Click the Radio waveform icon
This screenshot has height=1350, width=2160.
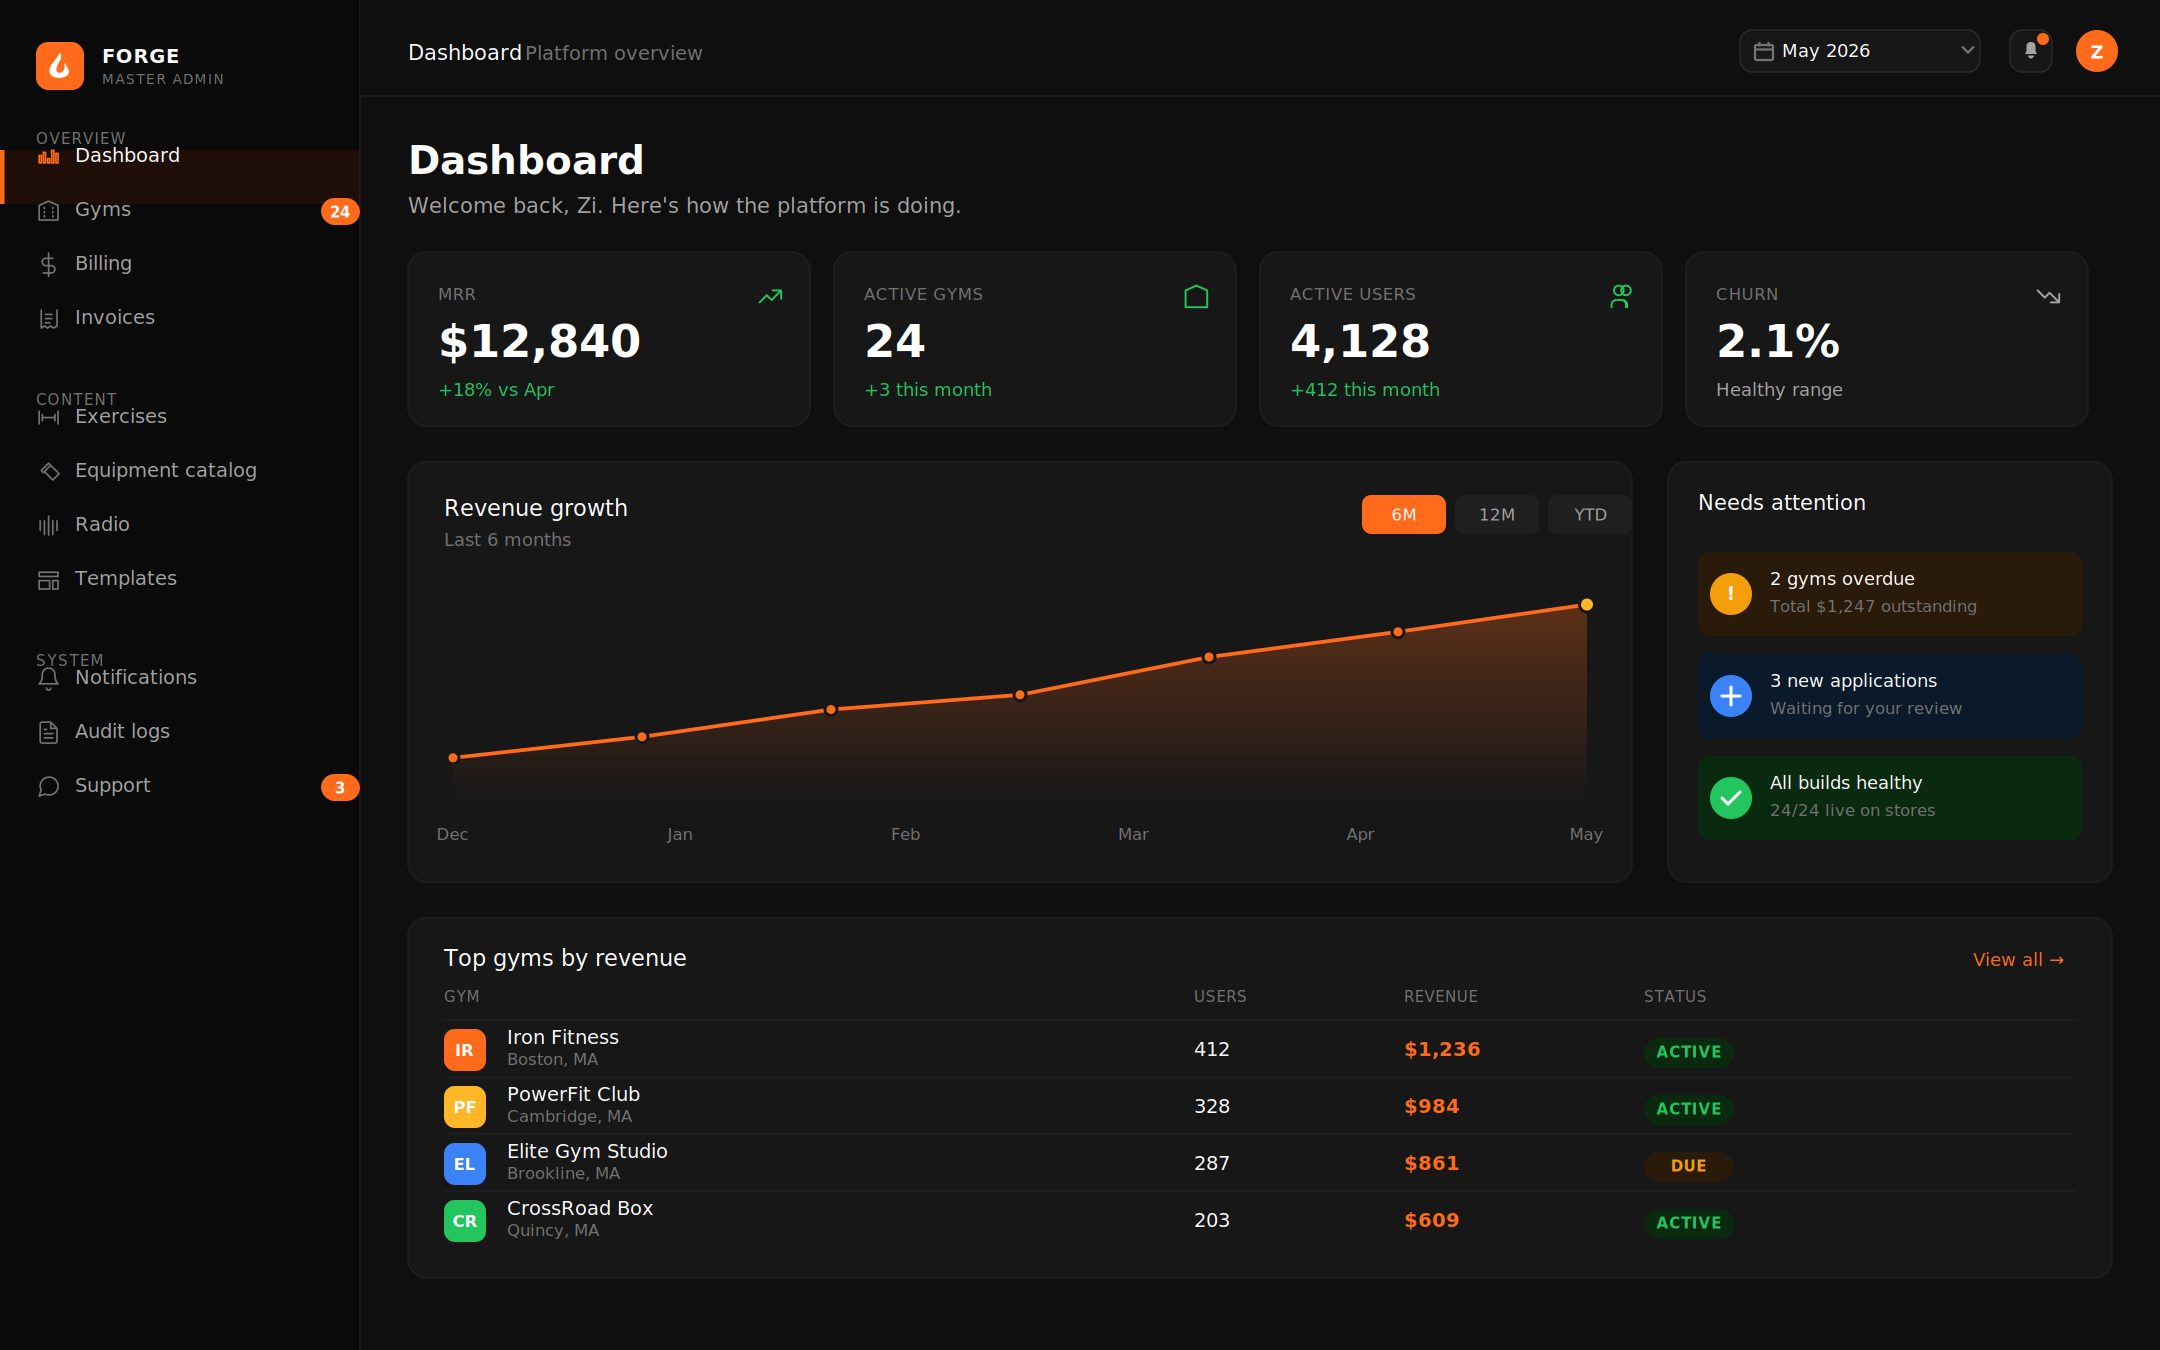[48, 526]
